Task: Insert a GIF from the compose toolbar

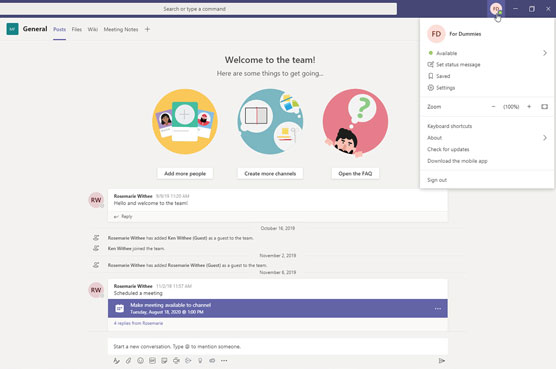Action: pyautogui.click(x=152, y=360)
